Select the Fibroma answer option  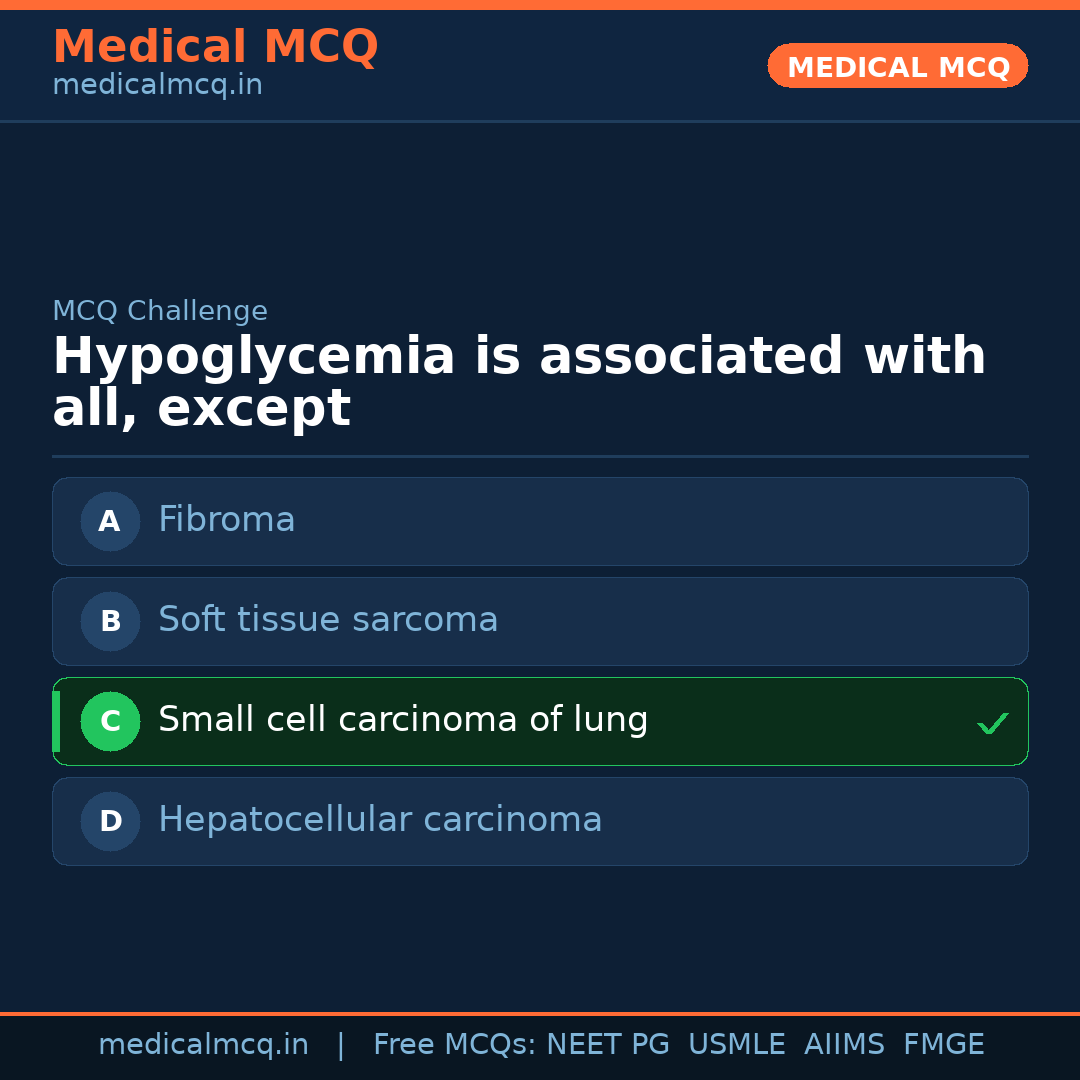pyautogui.click(x=227, y=520)
